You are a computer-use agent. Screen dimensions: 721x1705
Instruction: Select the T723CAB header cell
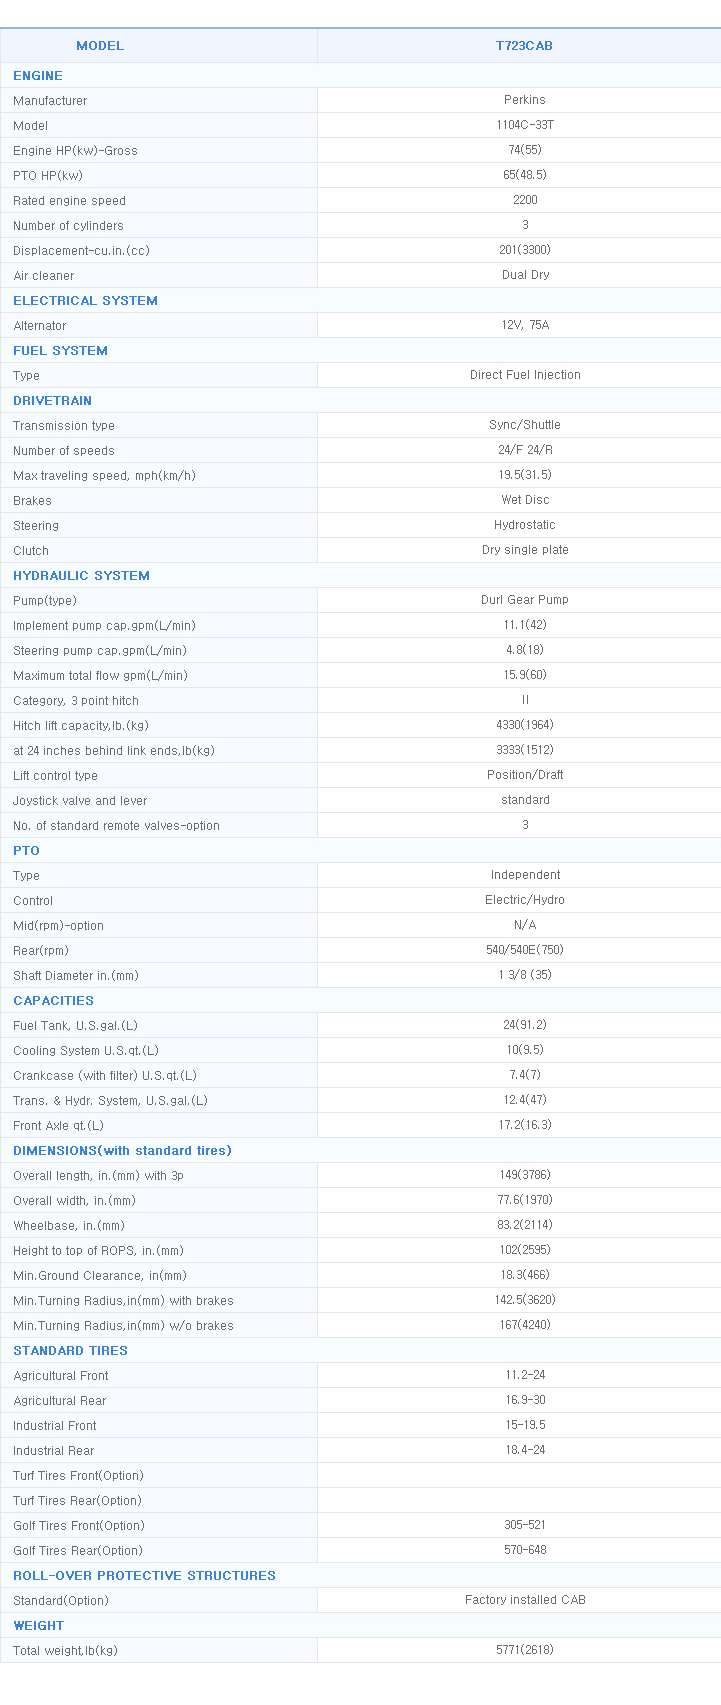click(524, 46)
